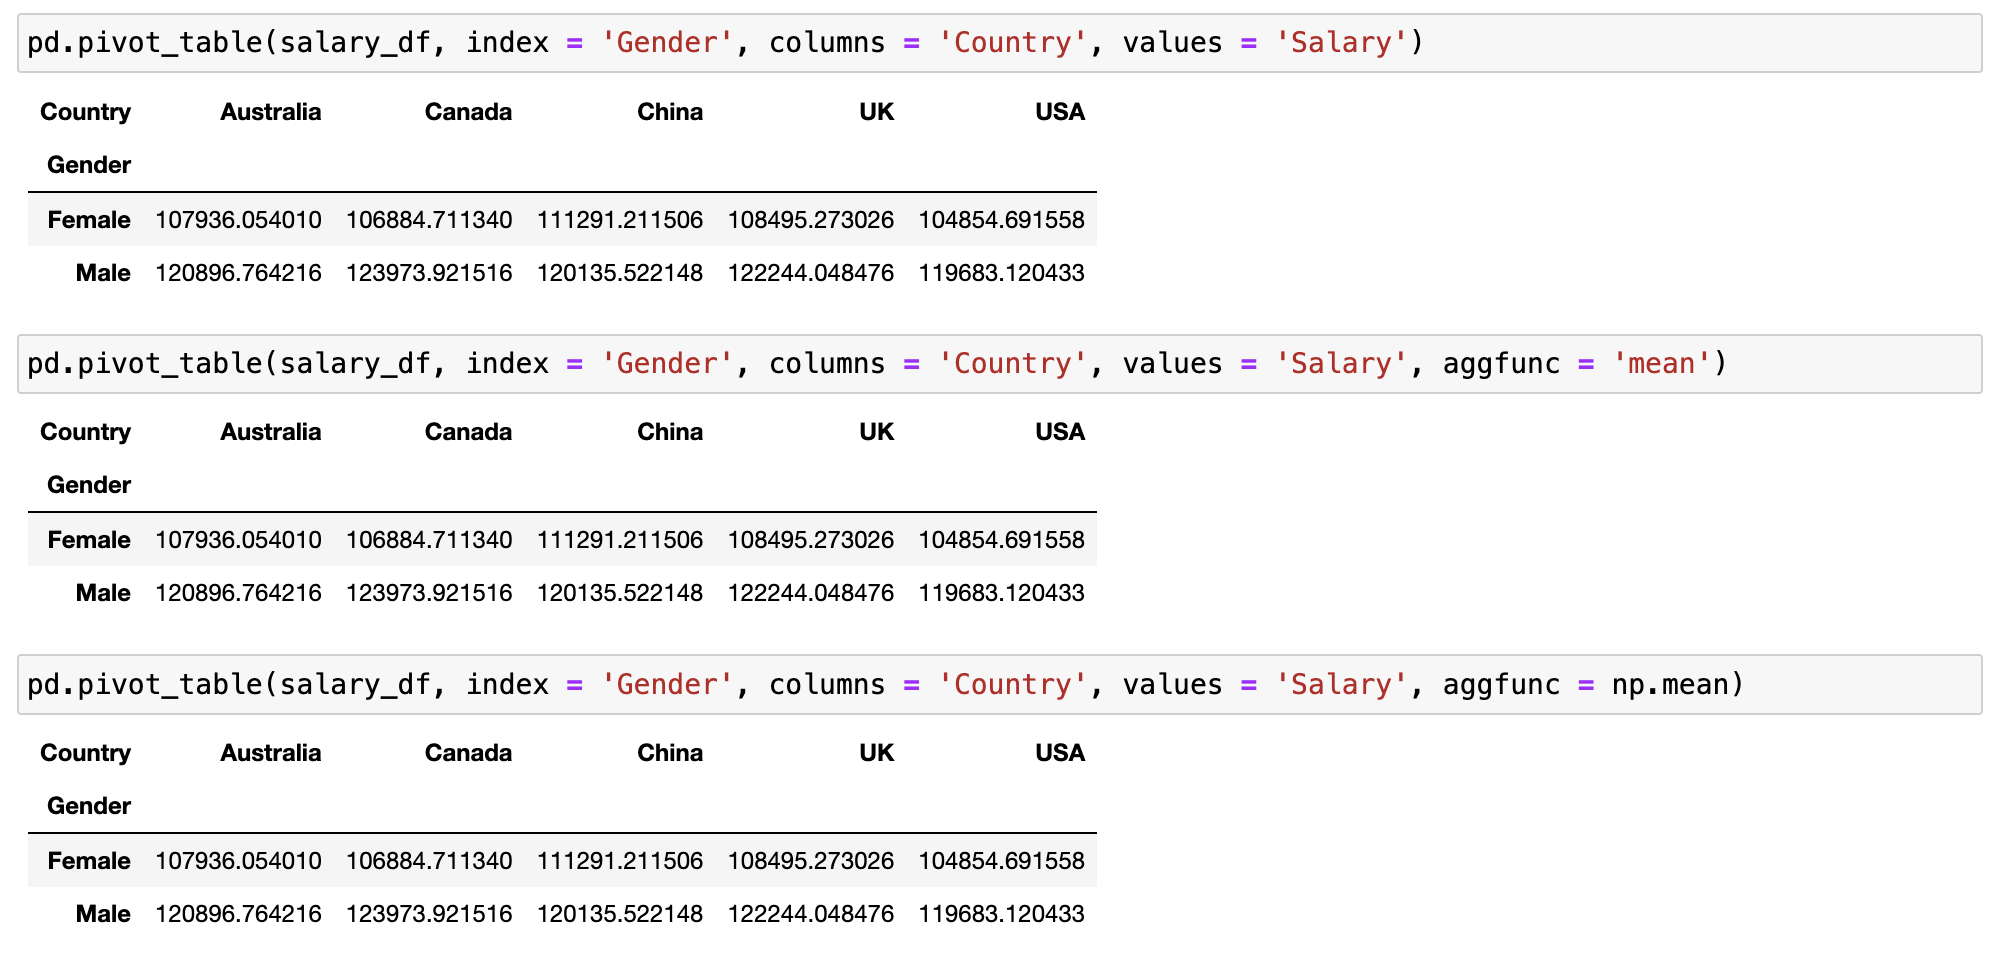Select the USA column header in the first table

[1060, 112]
